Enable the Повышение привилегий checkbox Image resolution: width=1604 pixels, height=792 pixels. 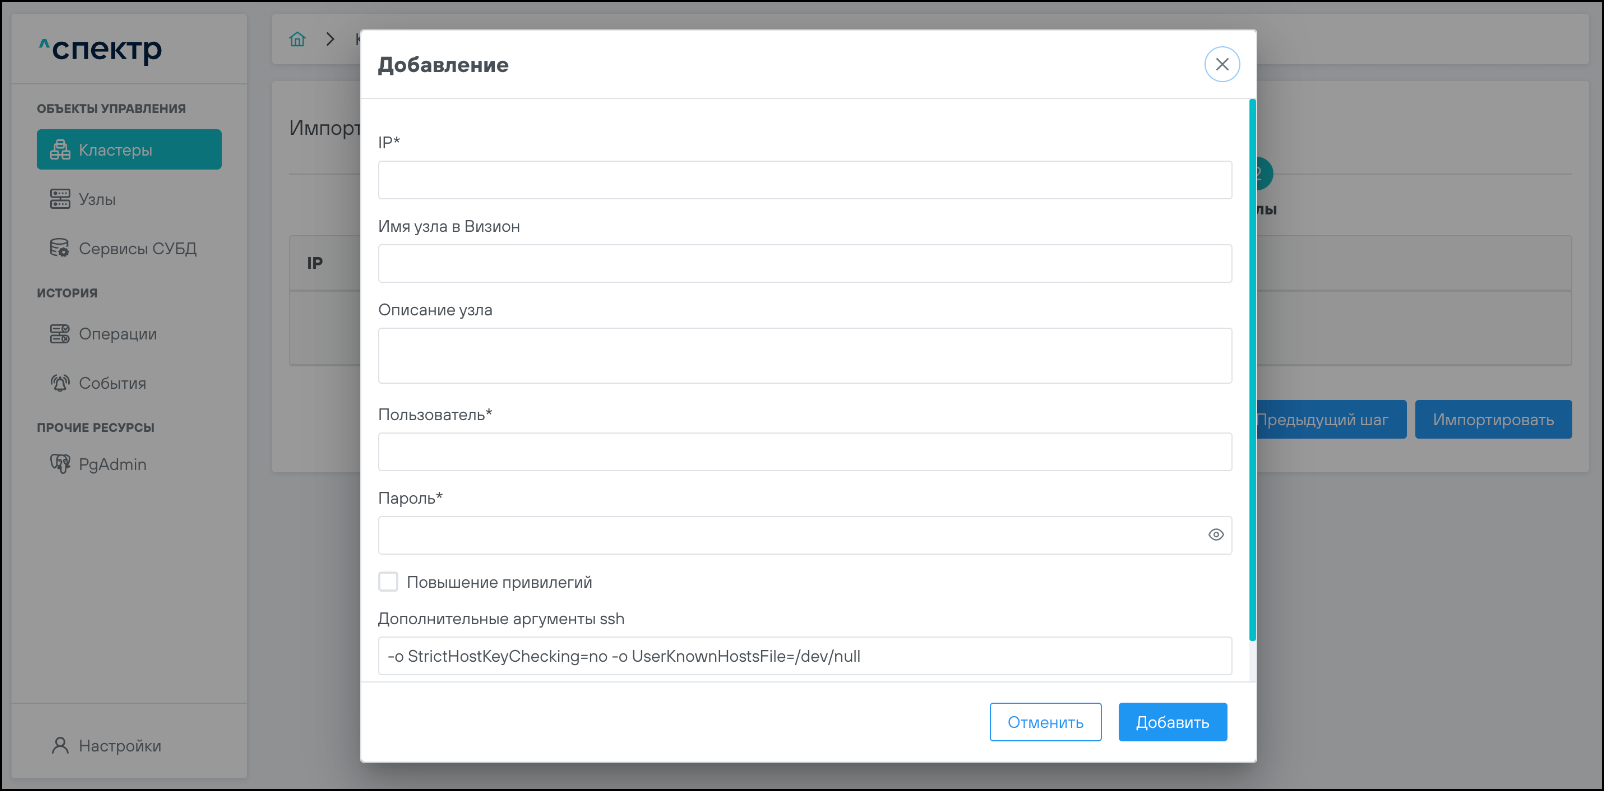pos(388,582)
